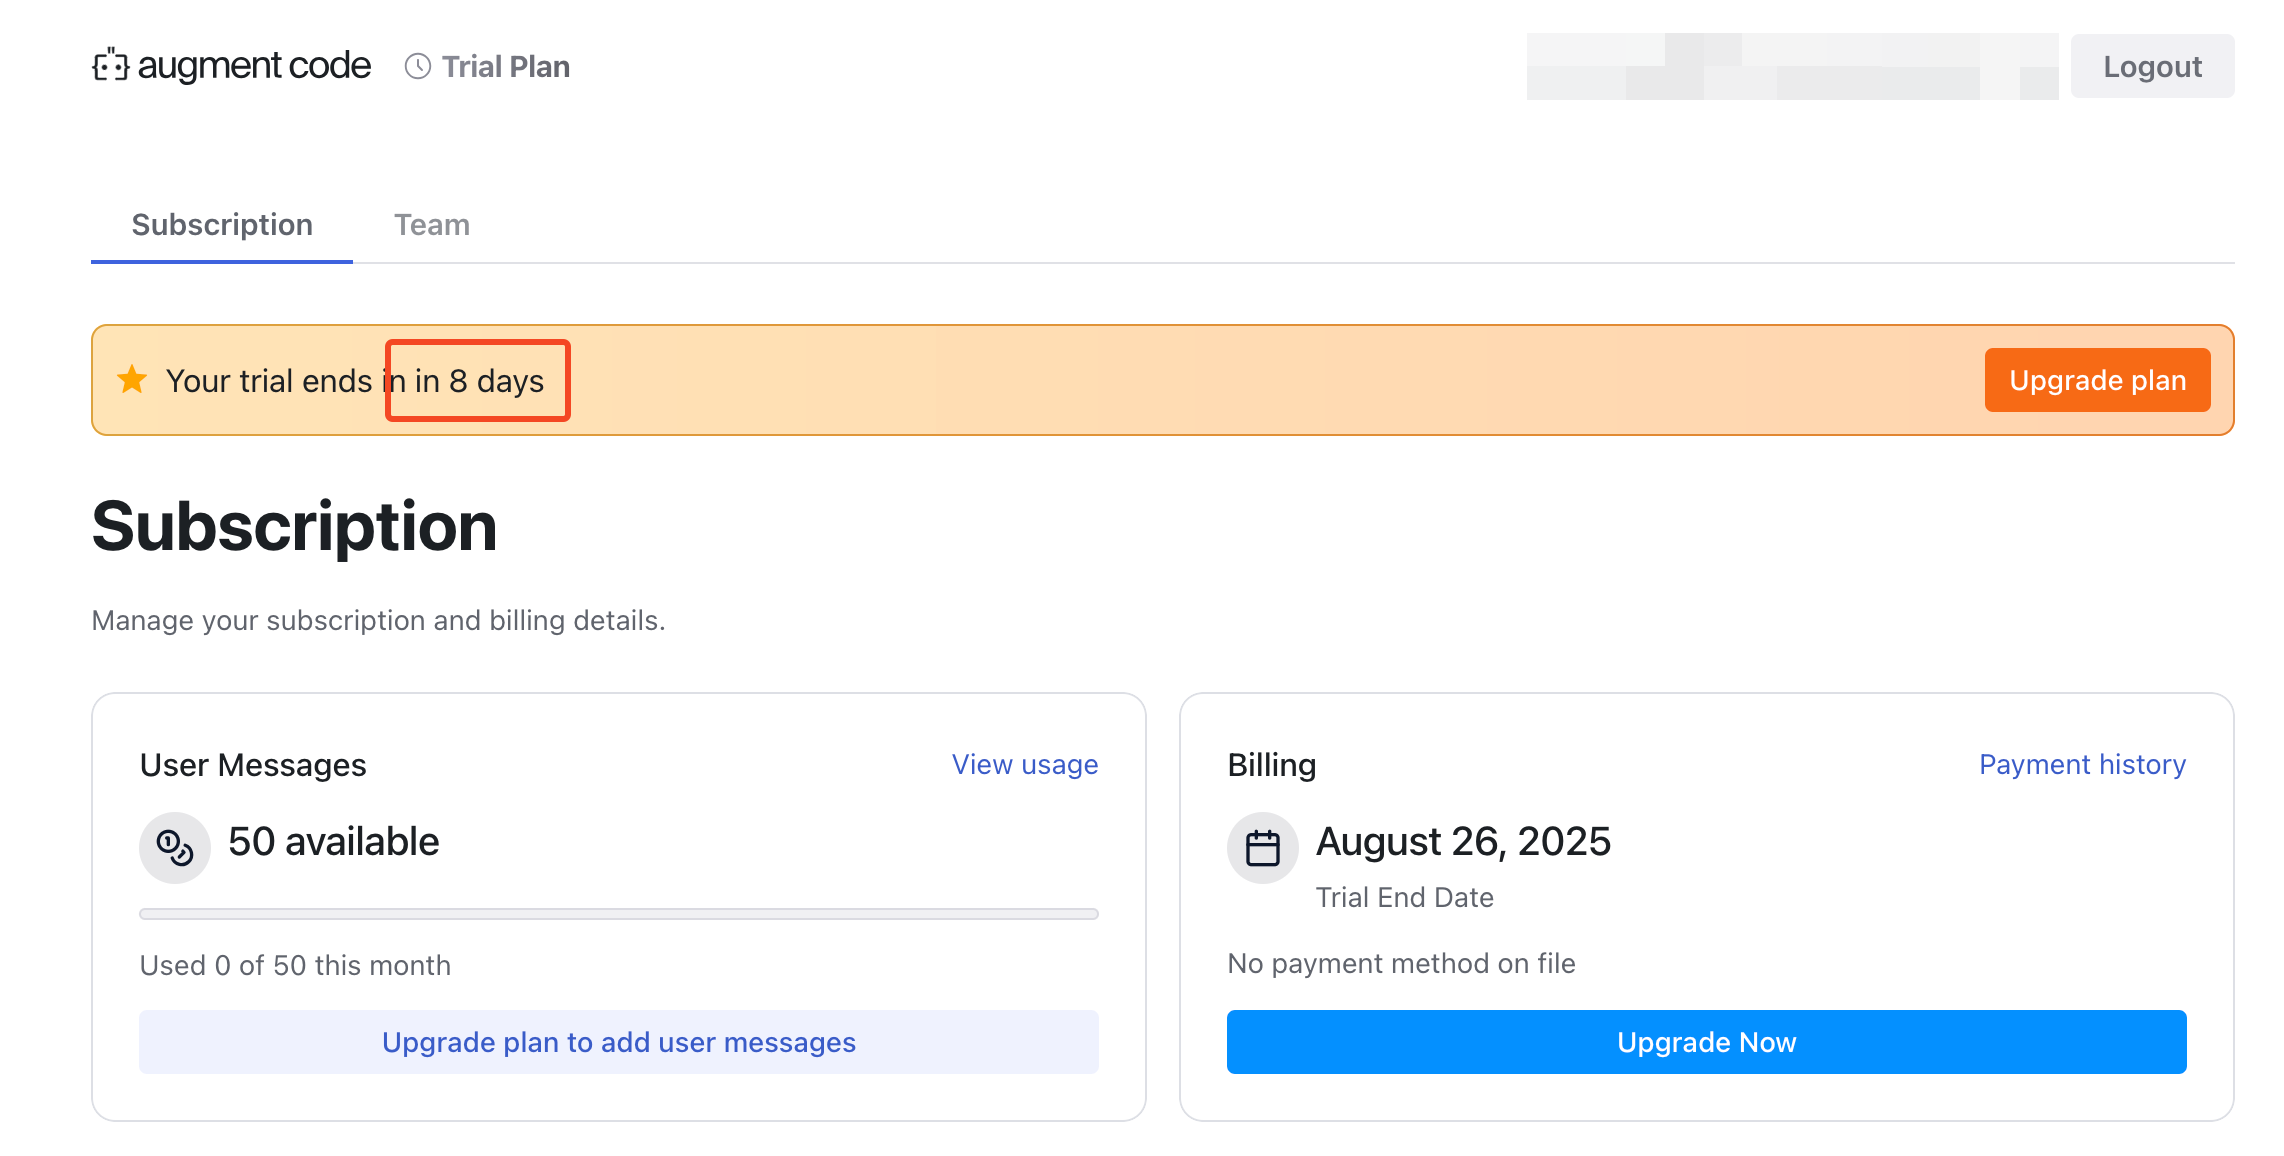Switch to the Team tab
This screenshot has width=2284, height=1156.
coord(432,225)
